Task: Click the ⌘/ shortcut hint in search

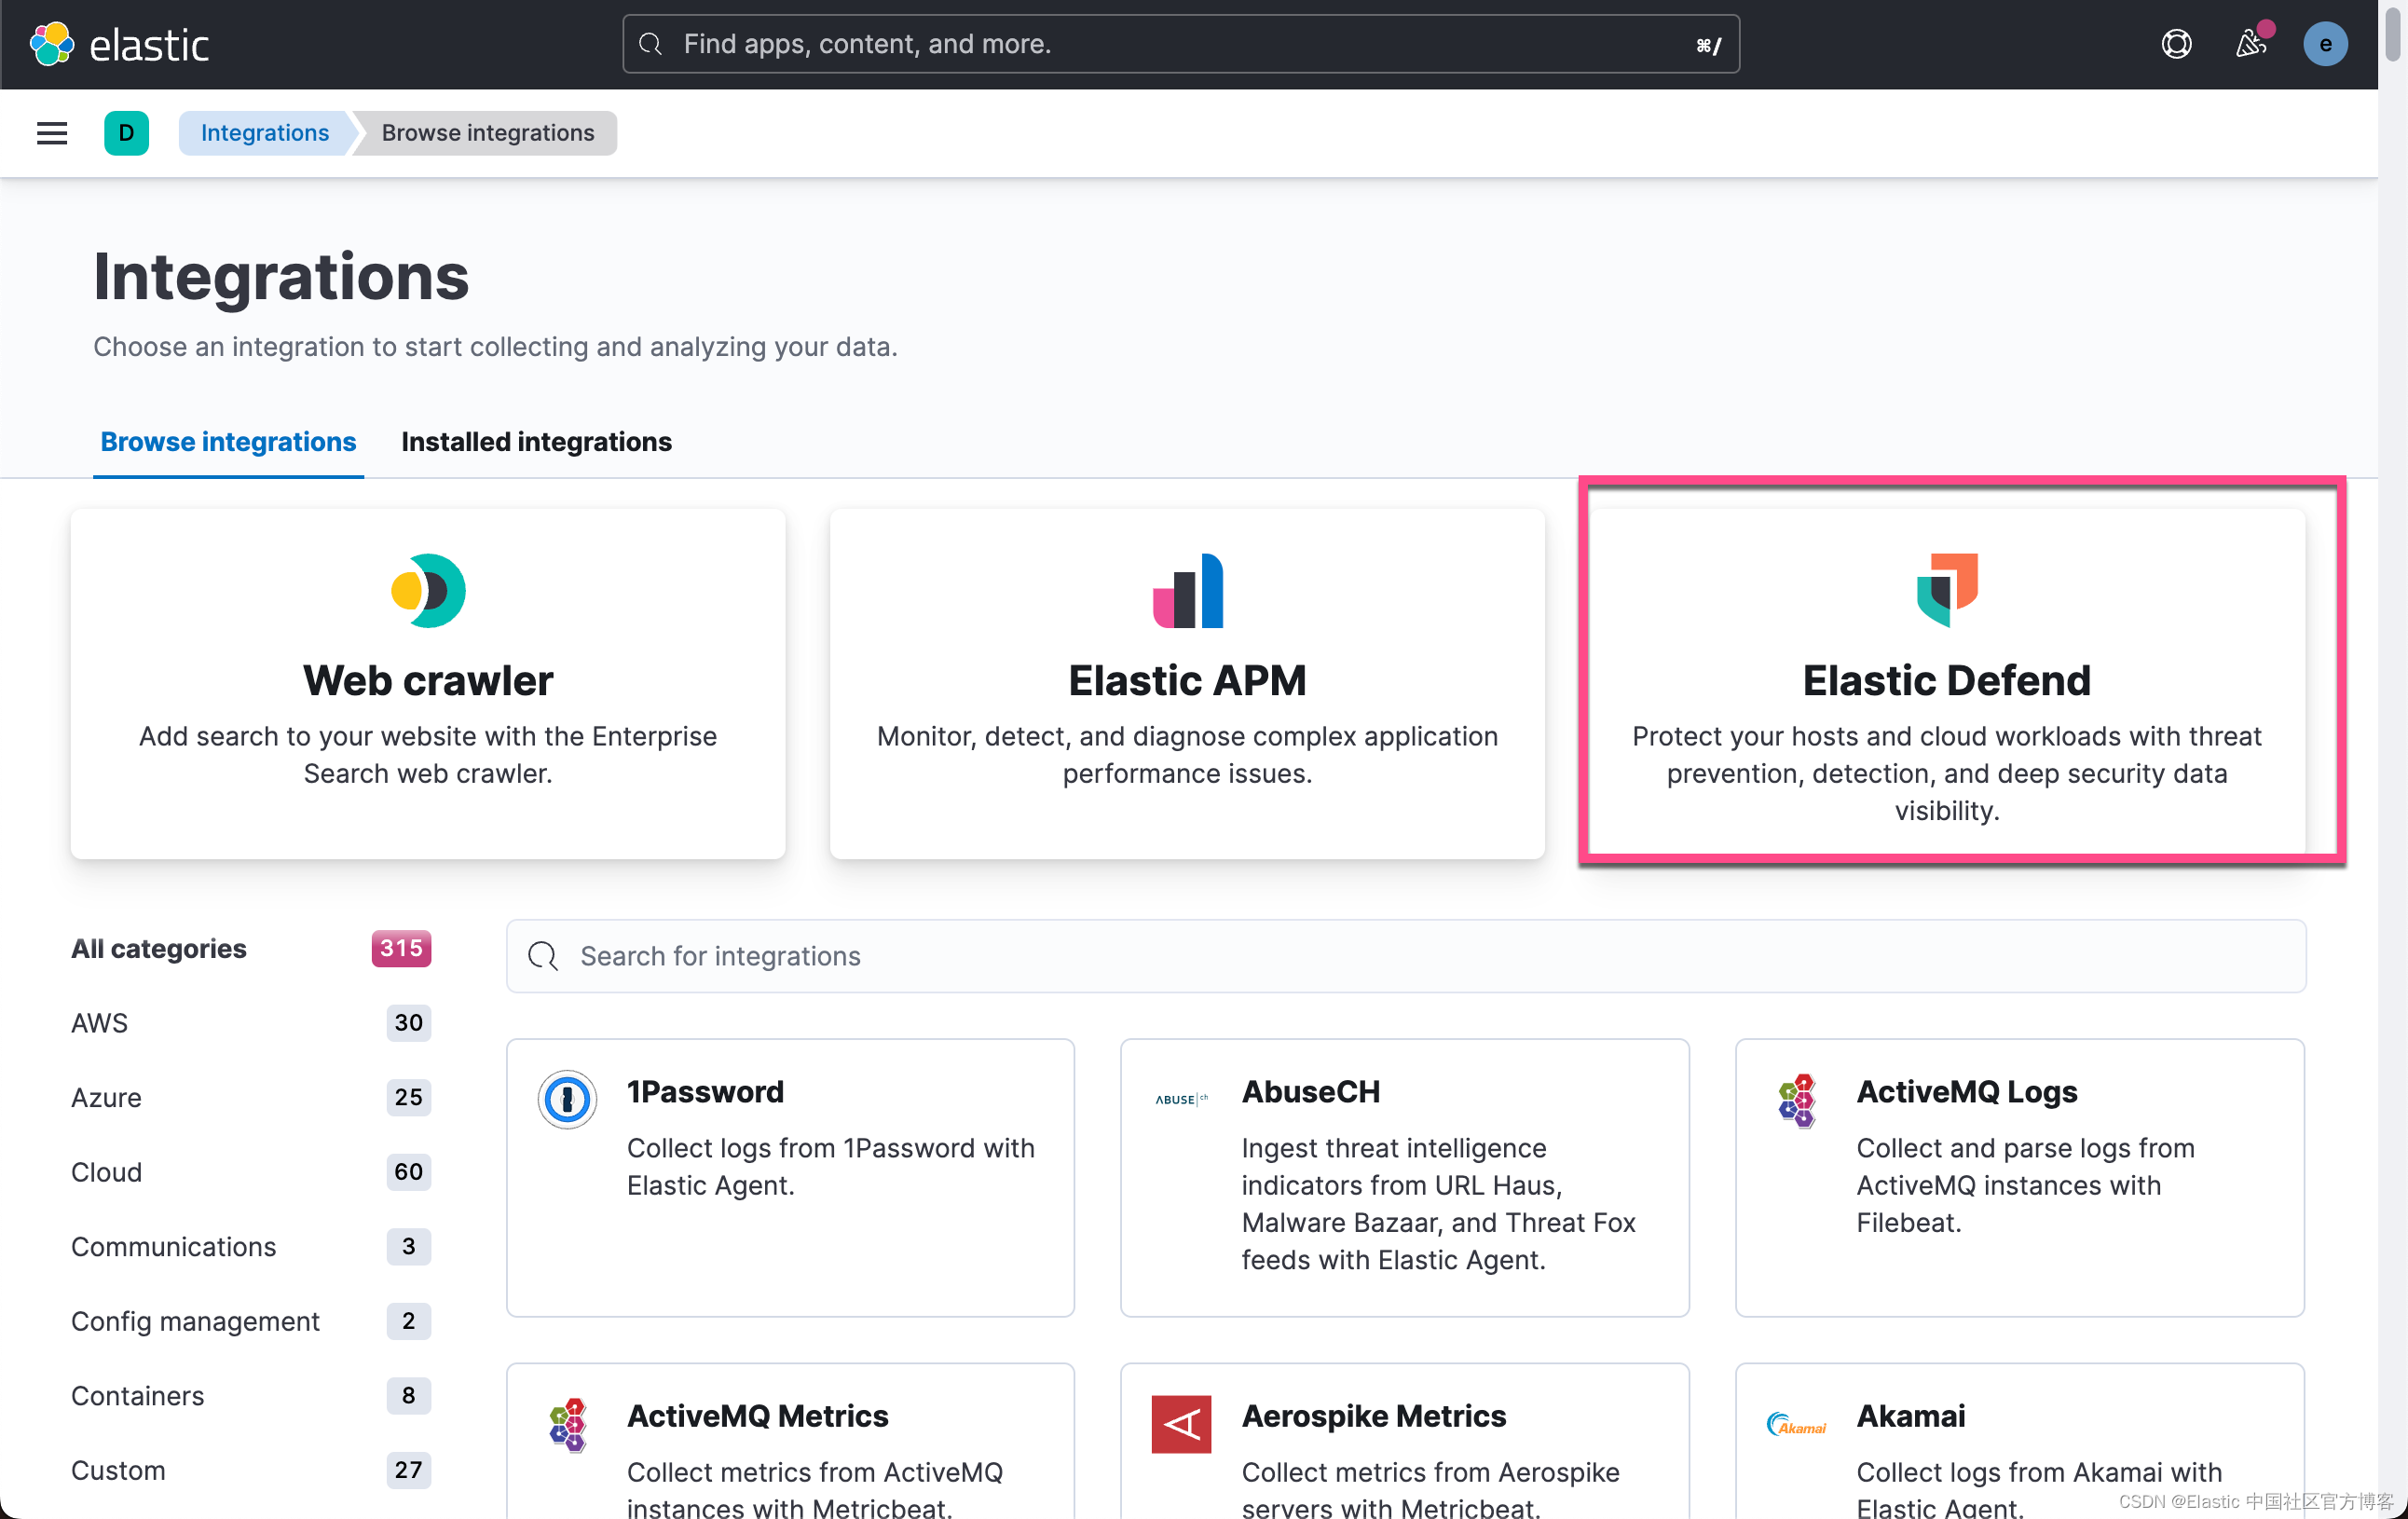Action: [1708, 45]
